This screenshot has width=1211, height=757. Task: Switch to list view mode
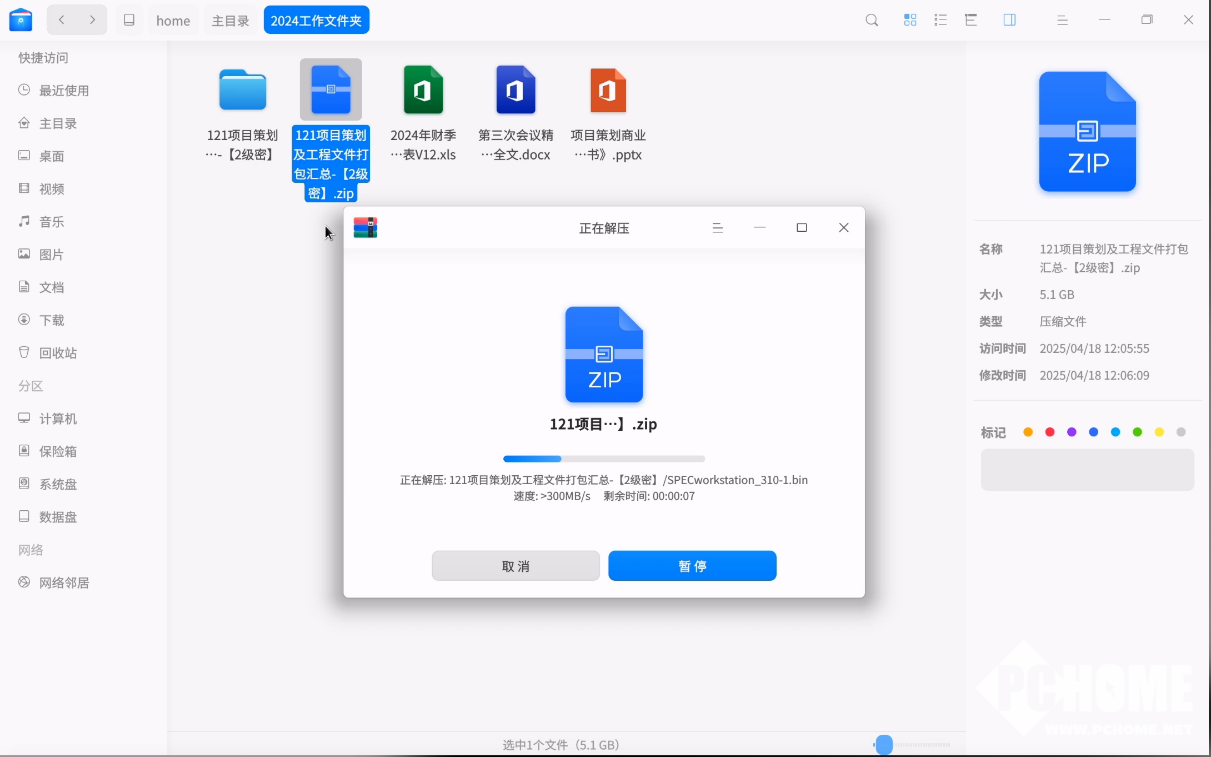tap(940, 20)
